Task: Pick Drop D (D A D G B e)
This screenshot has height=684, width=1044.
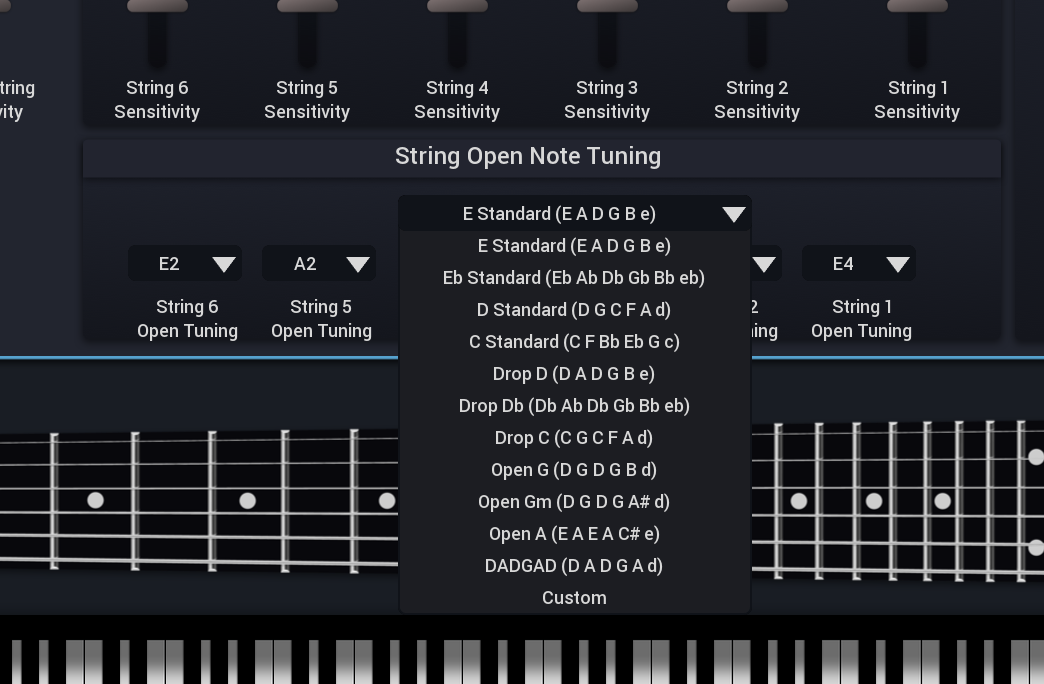Action: pyautogui.click(x=574, y=374)
